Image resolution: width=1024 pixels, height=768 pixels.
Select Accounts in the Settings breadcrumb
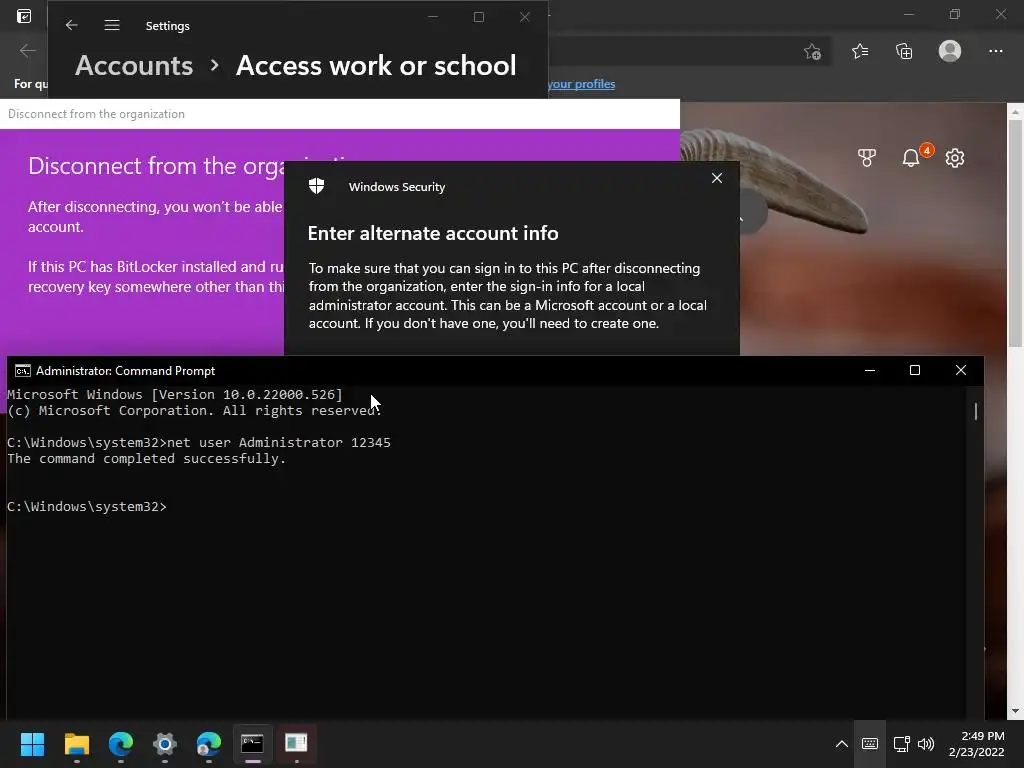pyautogui.click(x=134, y=65)
